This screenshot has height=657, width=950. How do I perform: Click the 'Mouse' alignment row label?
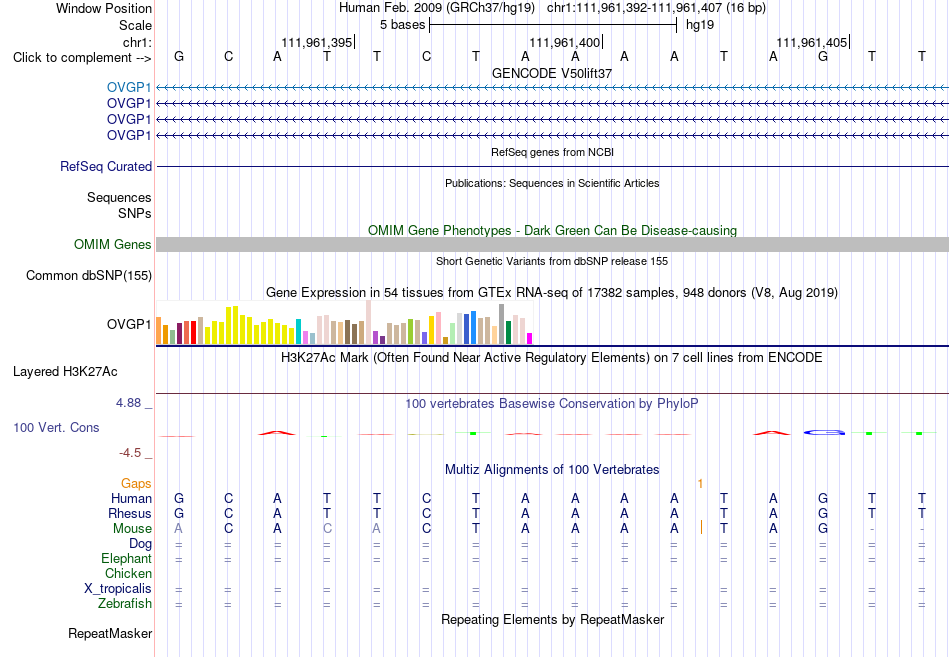pyautogui.click(x=132, y=529)
